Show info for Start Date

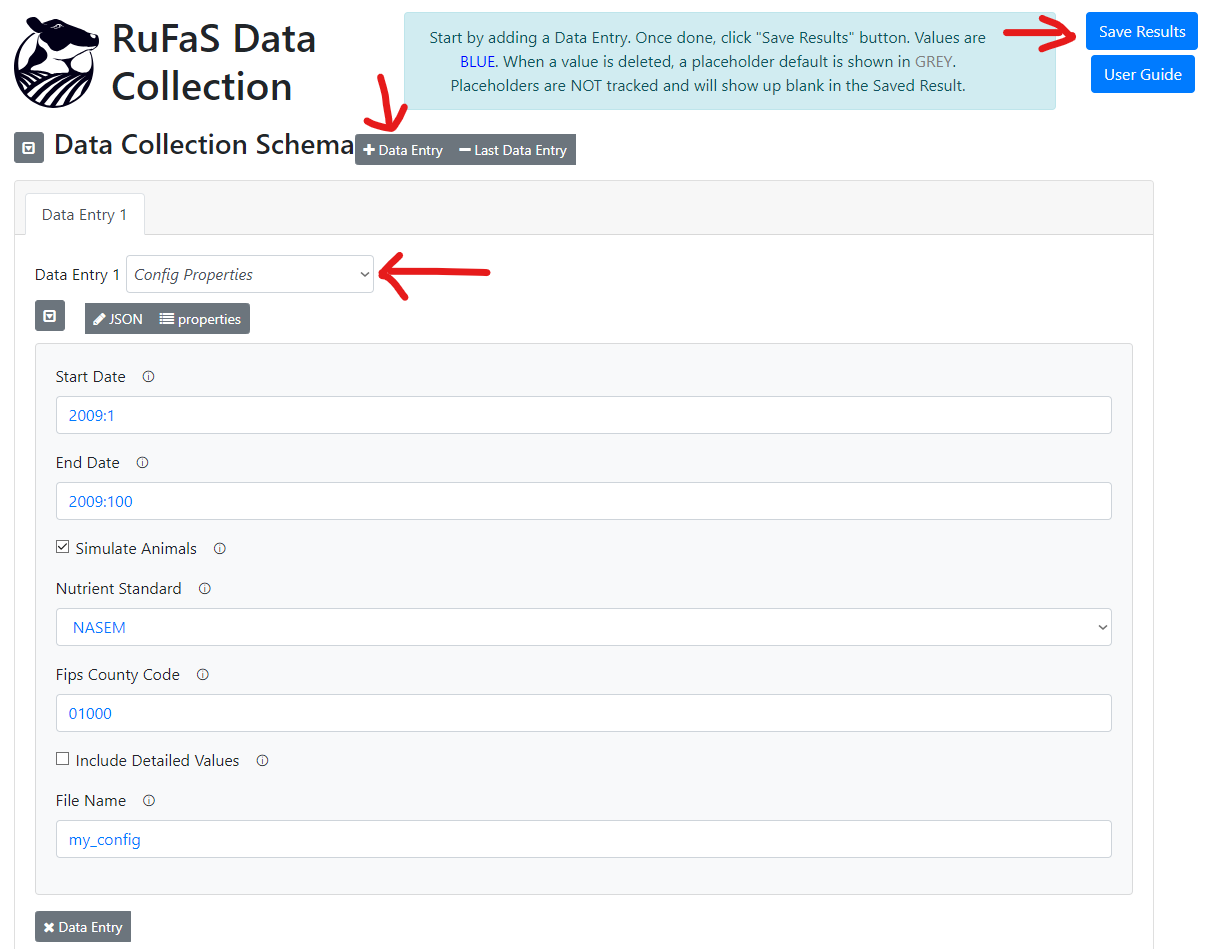(148, 377)
